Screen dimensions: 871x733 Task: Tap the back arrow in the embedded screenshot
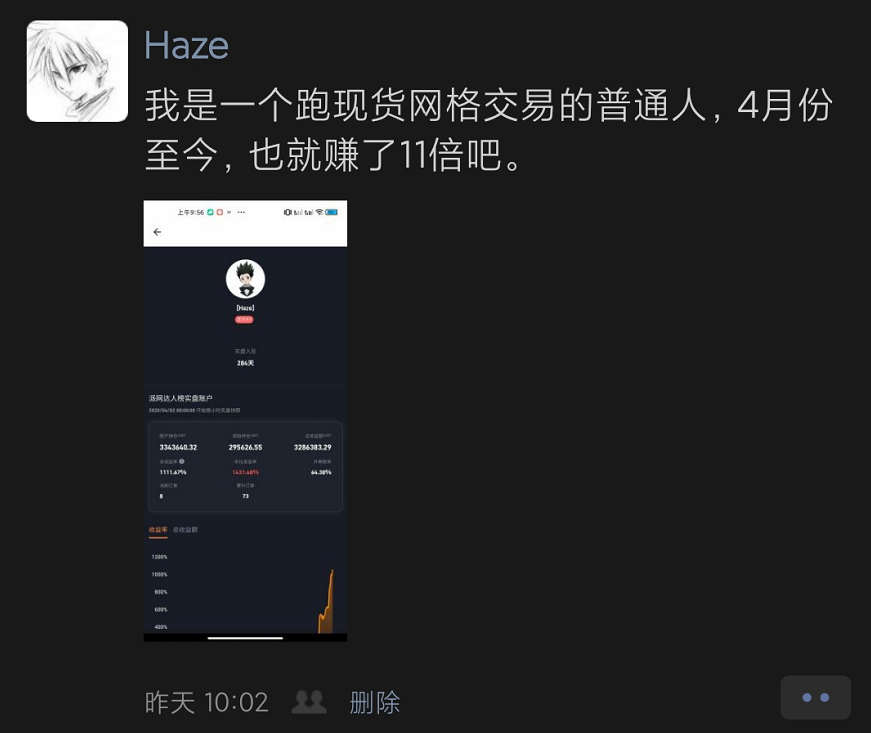[x=157, y=232]
